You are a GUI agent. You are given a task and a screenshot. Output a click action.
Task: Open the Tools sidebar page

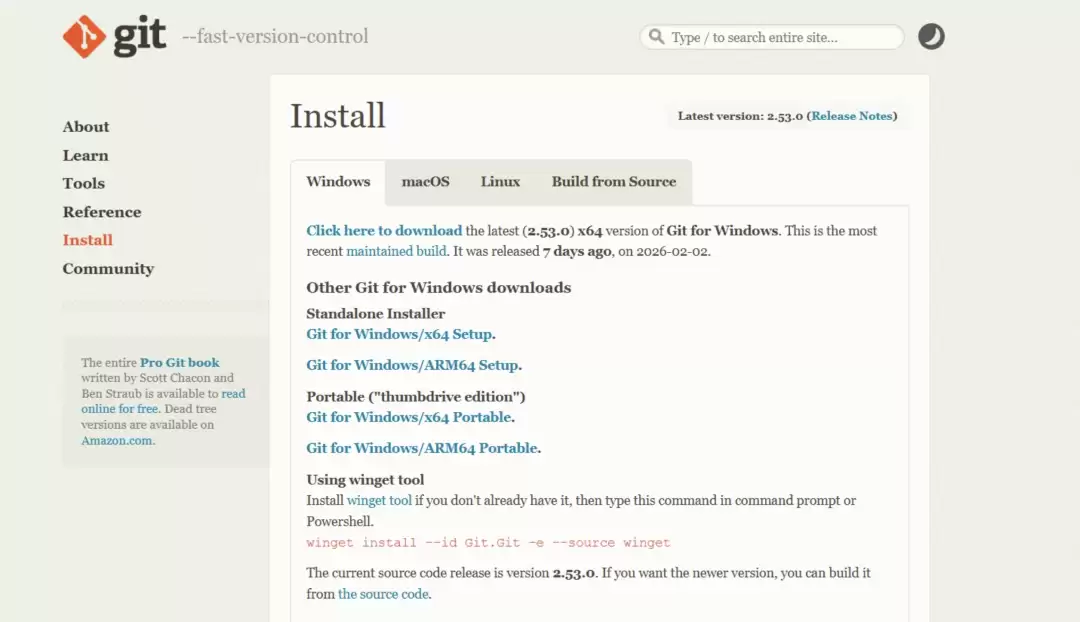[84, 183]
